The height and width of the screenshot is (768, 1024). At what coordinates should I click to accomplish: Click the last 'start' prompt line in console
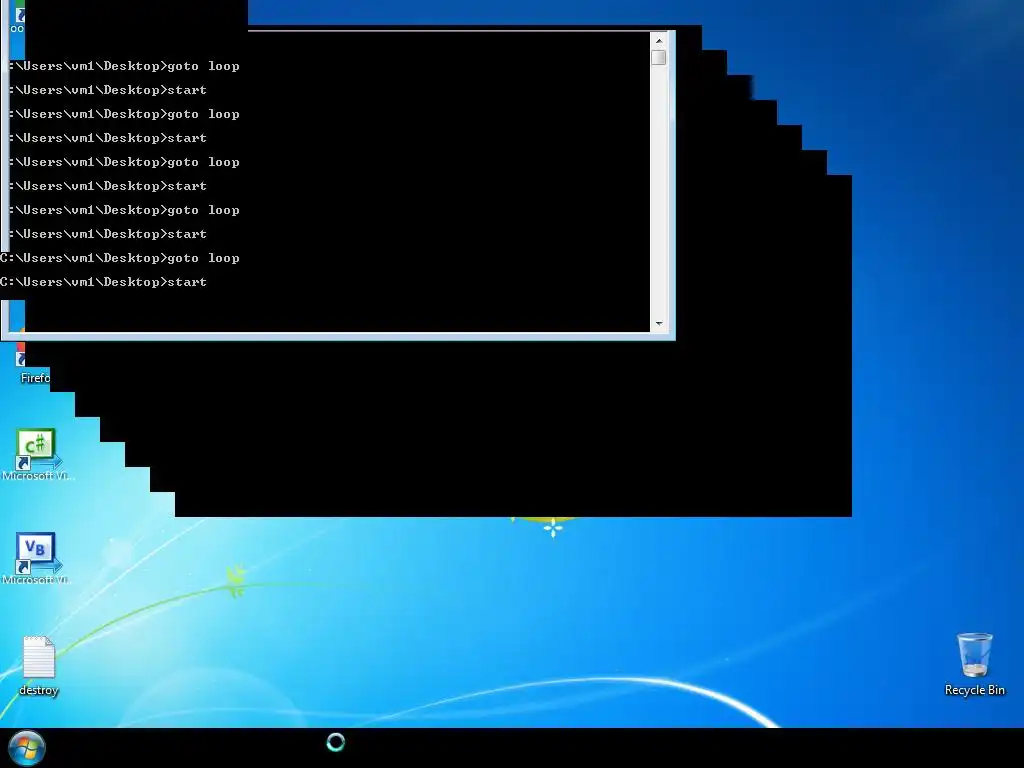(x=103, y=281)
